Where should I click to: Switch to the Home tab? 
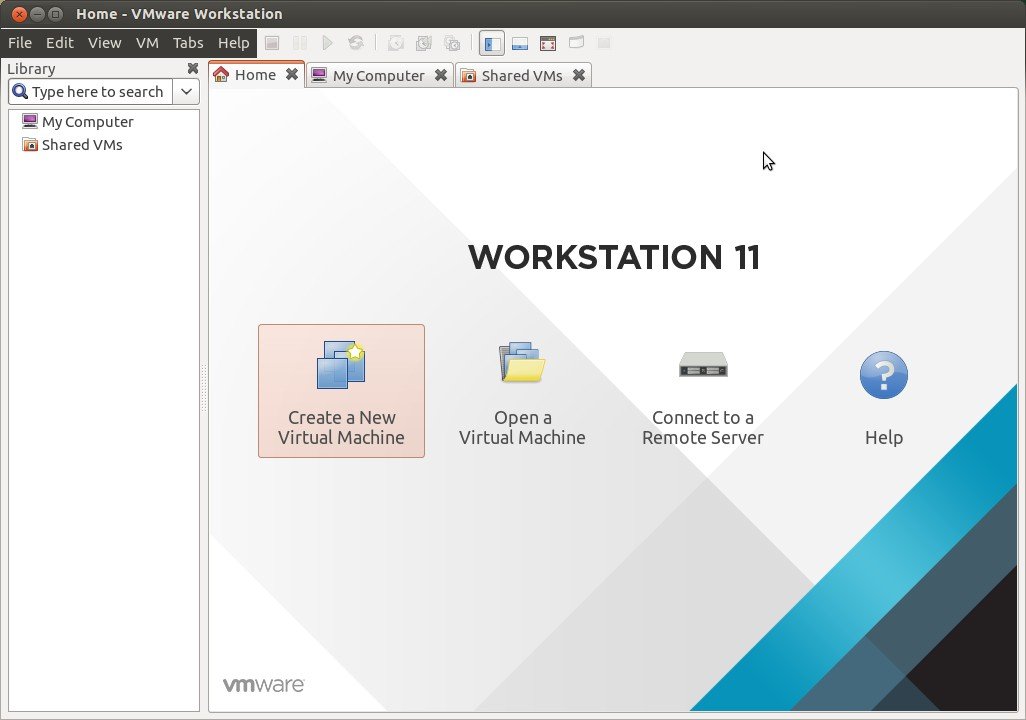click(x=255, y=75)
